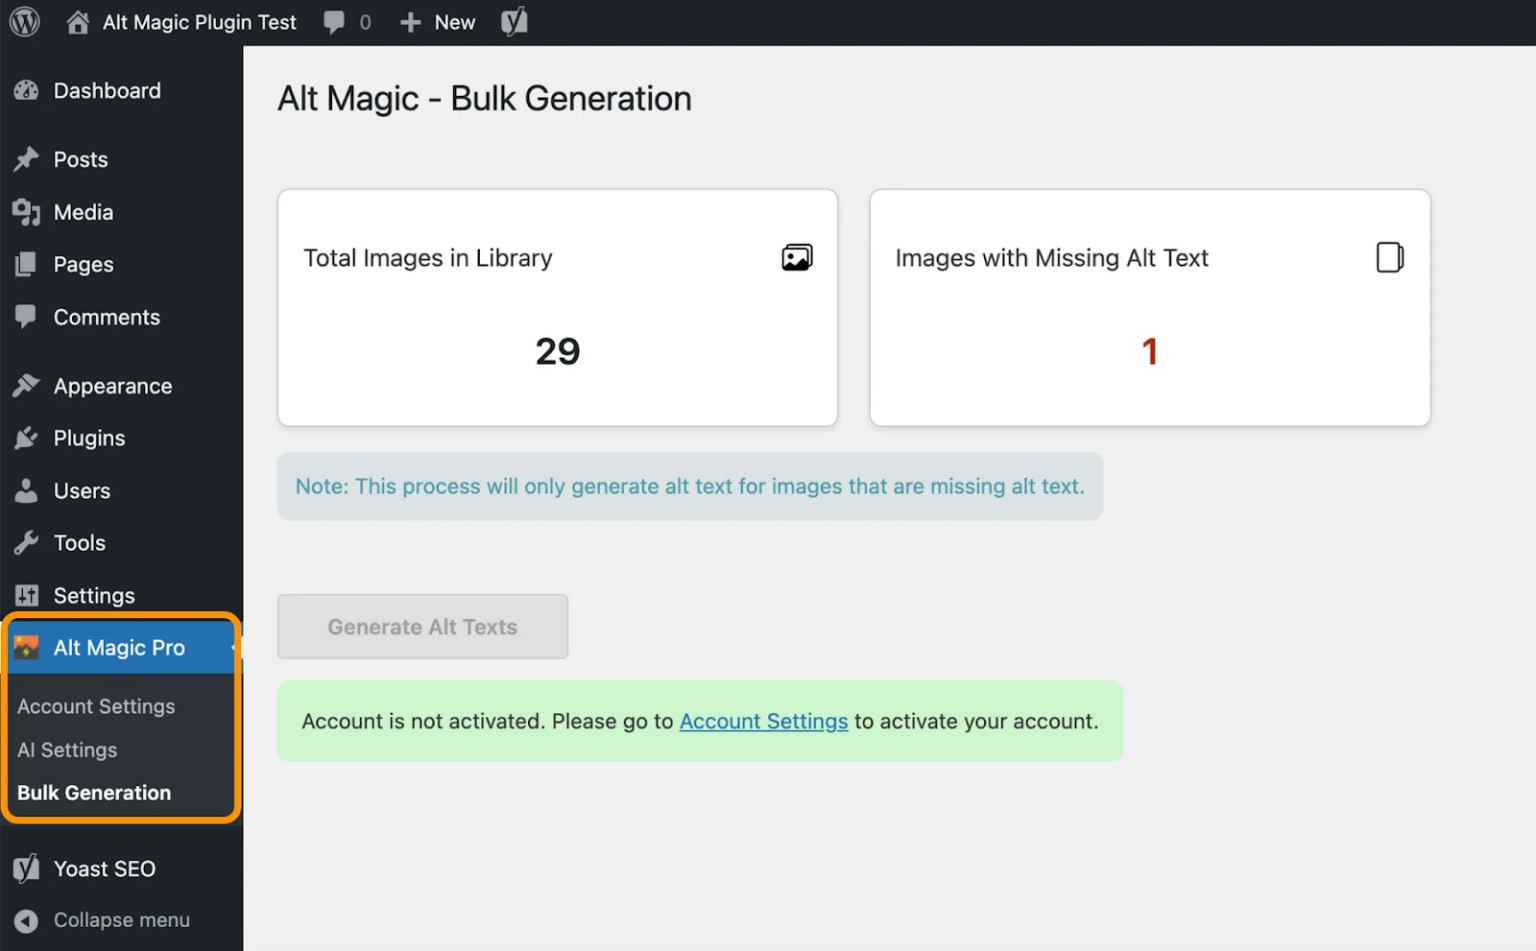Click the comment count 0 in admin bar
This screenshot has width=1536, height=951.
(365, 22)
